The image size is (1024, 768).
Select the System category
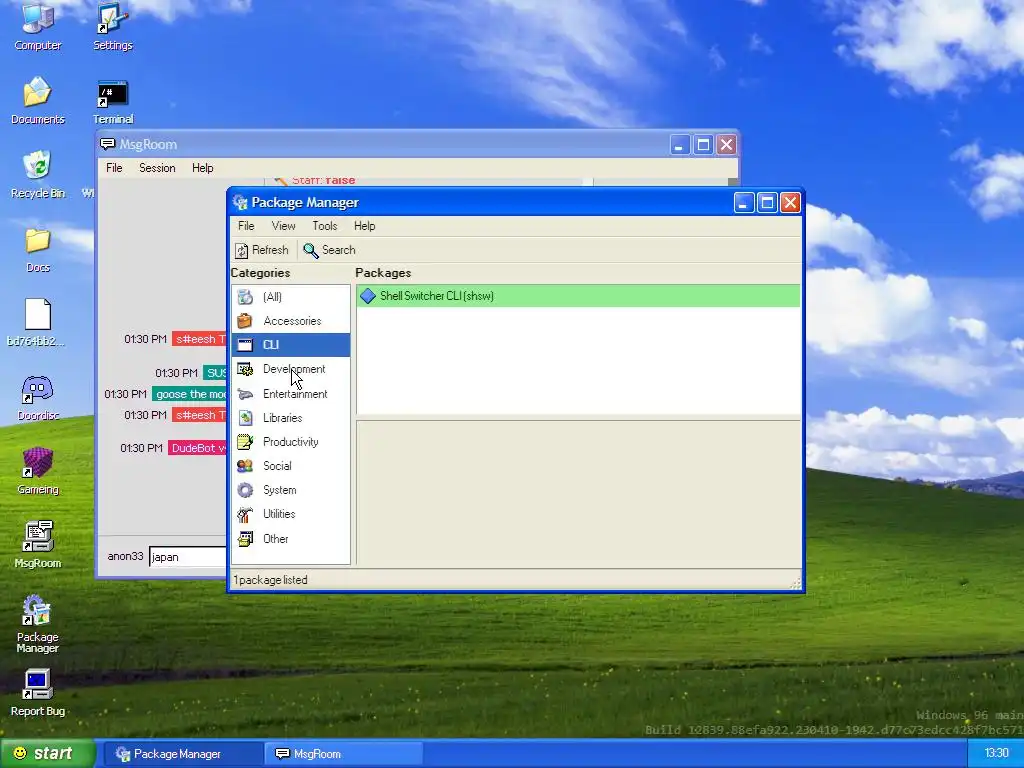291,490
